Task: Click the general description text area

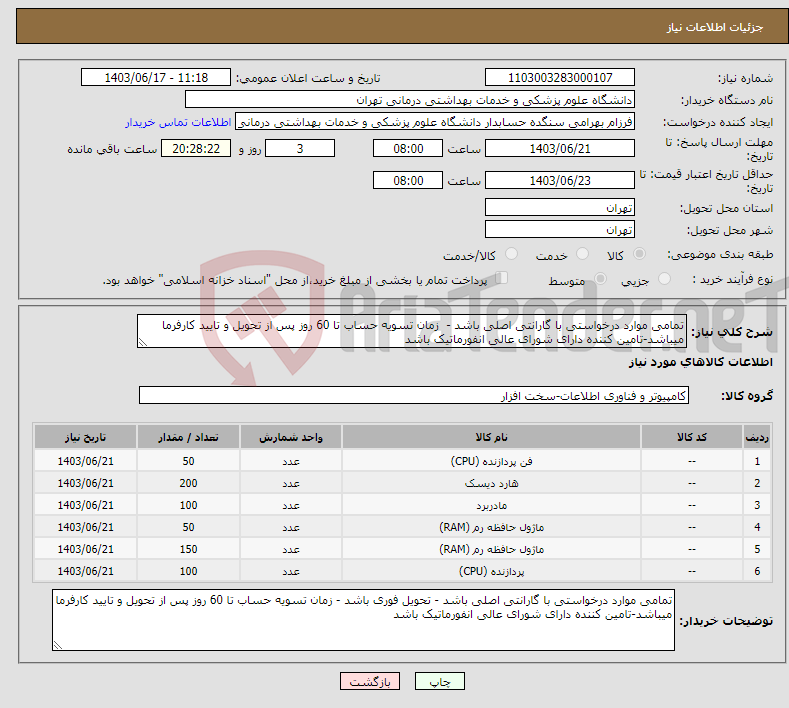Action: pos(412,332)
